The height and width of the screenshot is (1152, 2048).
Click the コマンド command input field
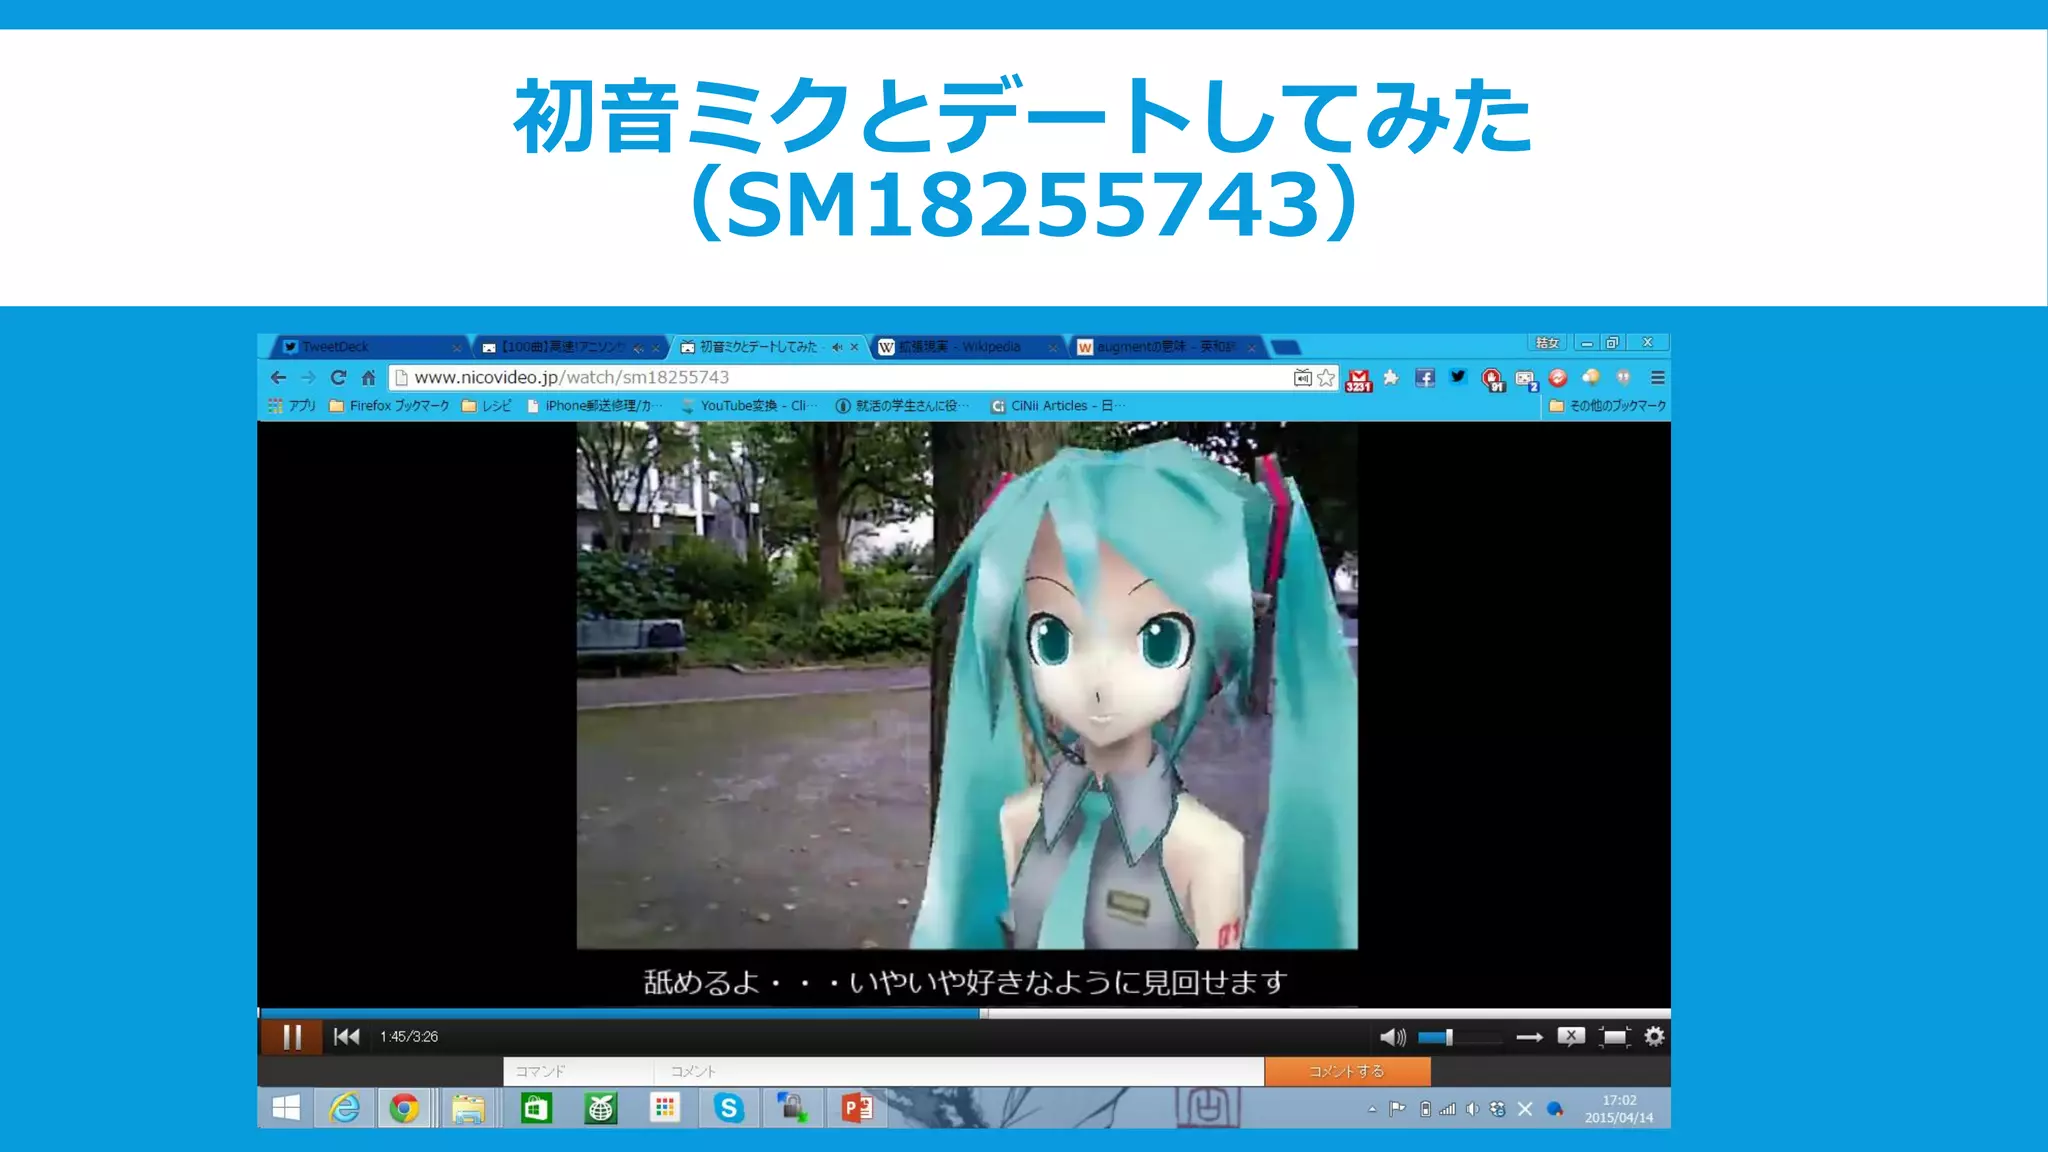click(x=578, y=1071)
